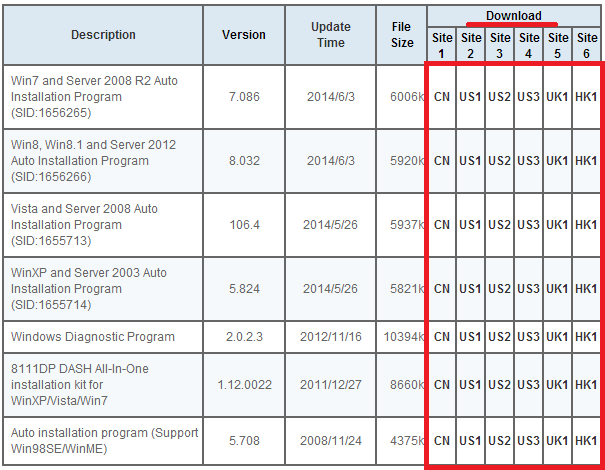Download Vista Server 2008 driver via US1
The image size is (605, 470).
[470, 225]
